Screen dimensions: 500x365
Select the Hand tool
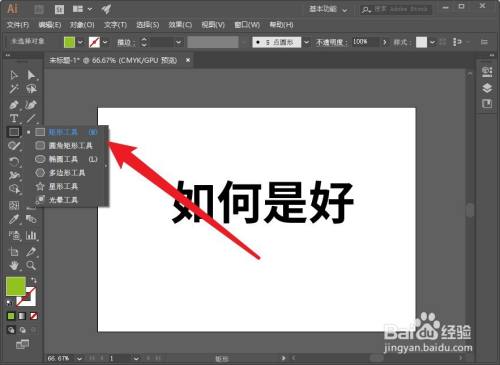(14, 265)
